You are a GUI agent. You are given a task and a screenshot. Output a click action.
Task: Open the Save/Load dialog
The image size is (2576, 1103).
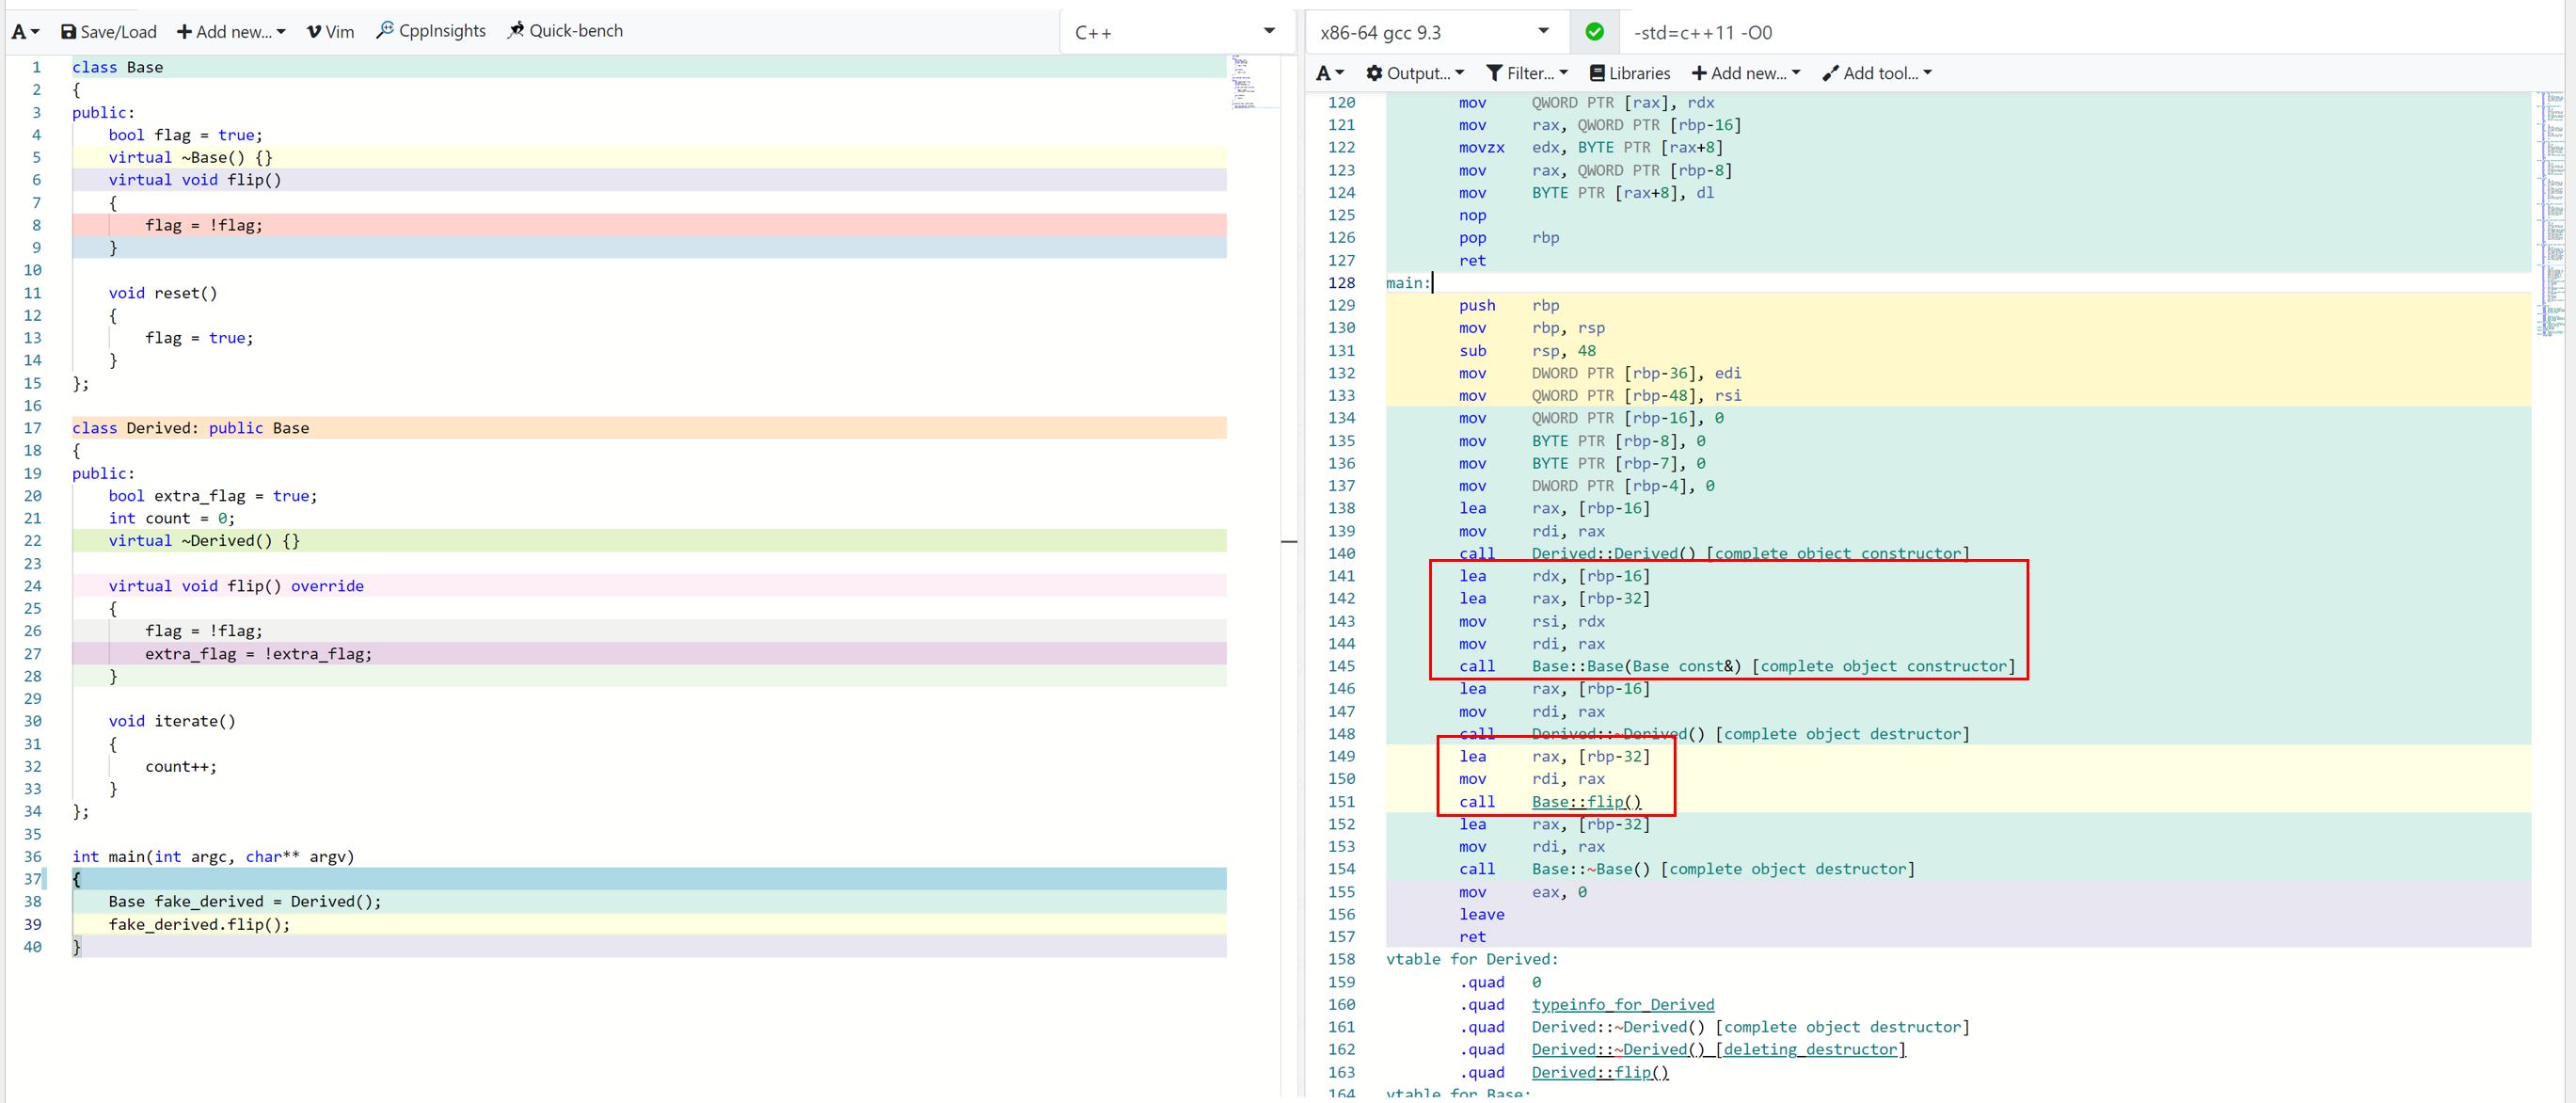pos(109,32)
